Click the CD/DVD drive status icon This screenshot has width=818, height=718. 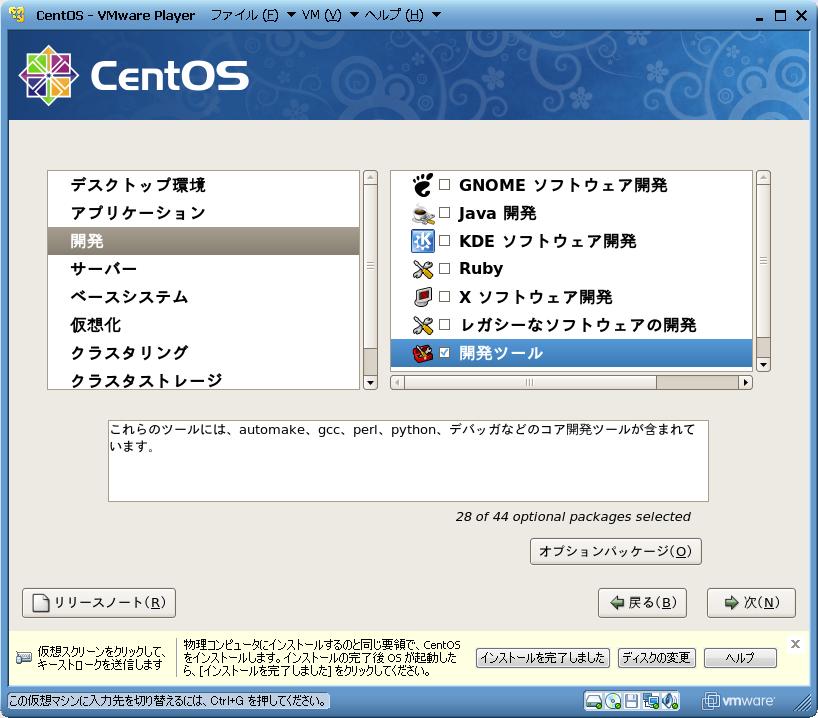[613, 700]
